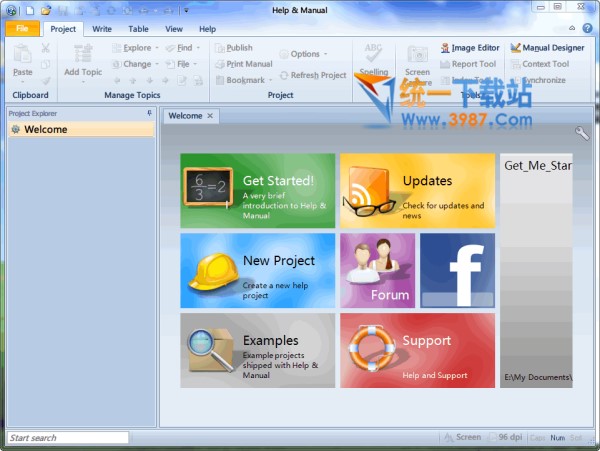This screenshot has height=451, width=600.
Task: Open the Context Tool
Action: [540, 64]
